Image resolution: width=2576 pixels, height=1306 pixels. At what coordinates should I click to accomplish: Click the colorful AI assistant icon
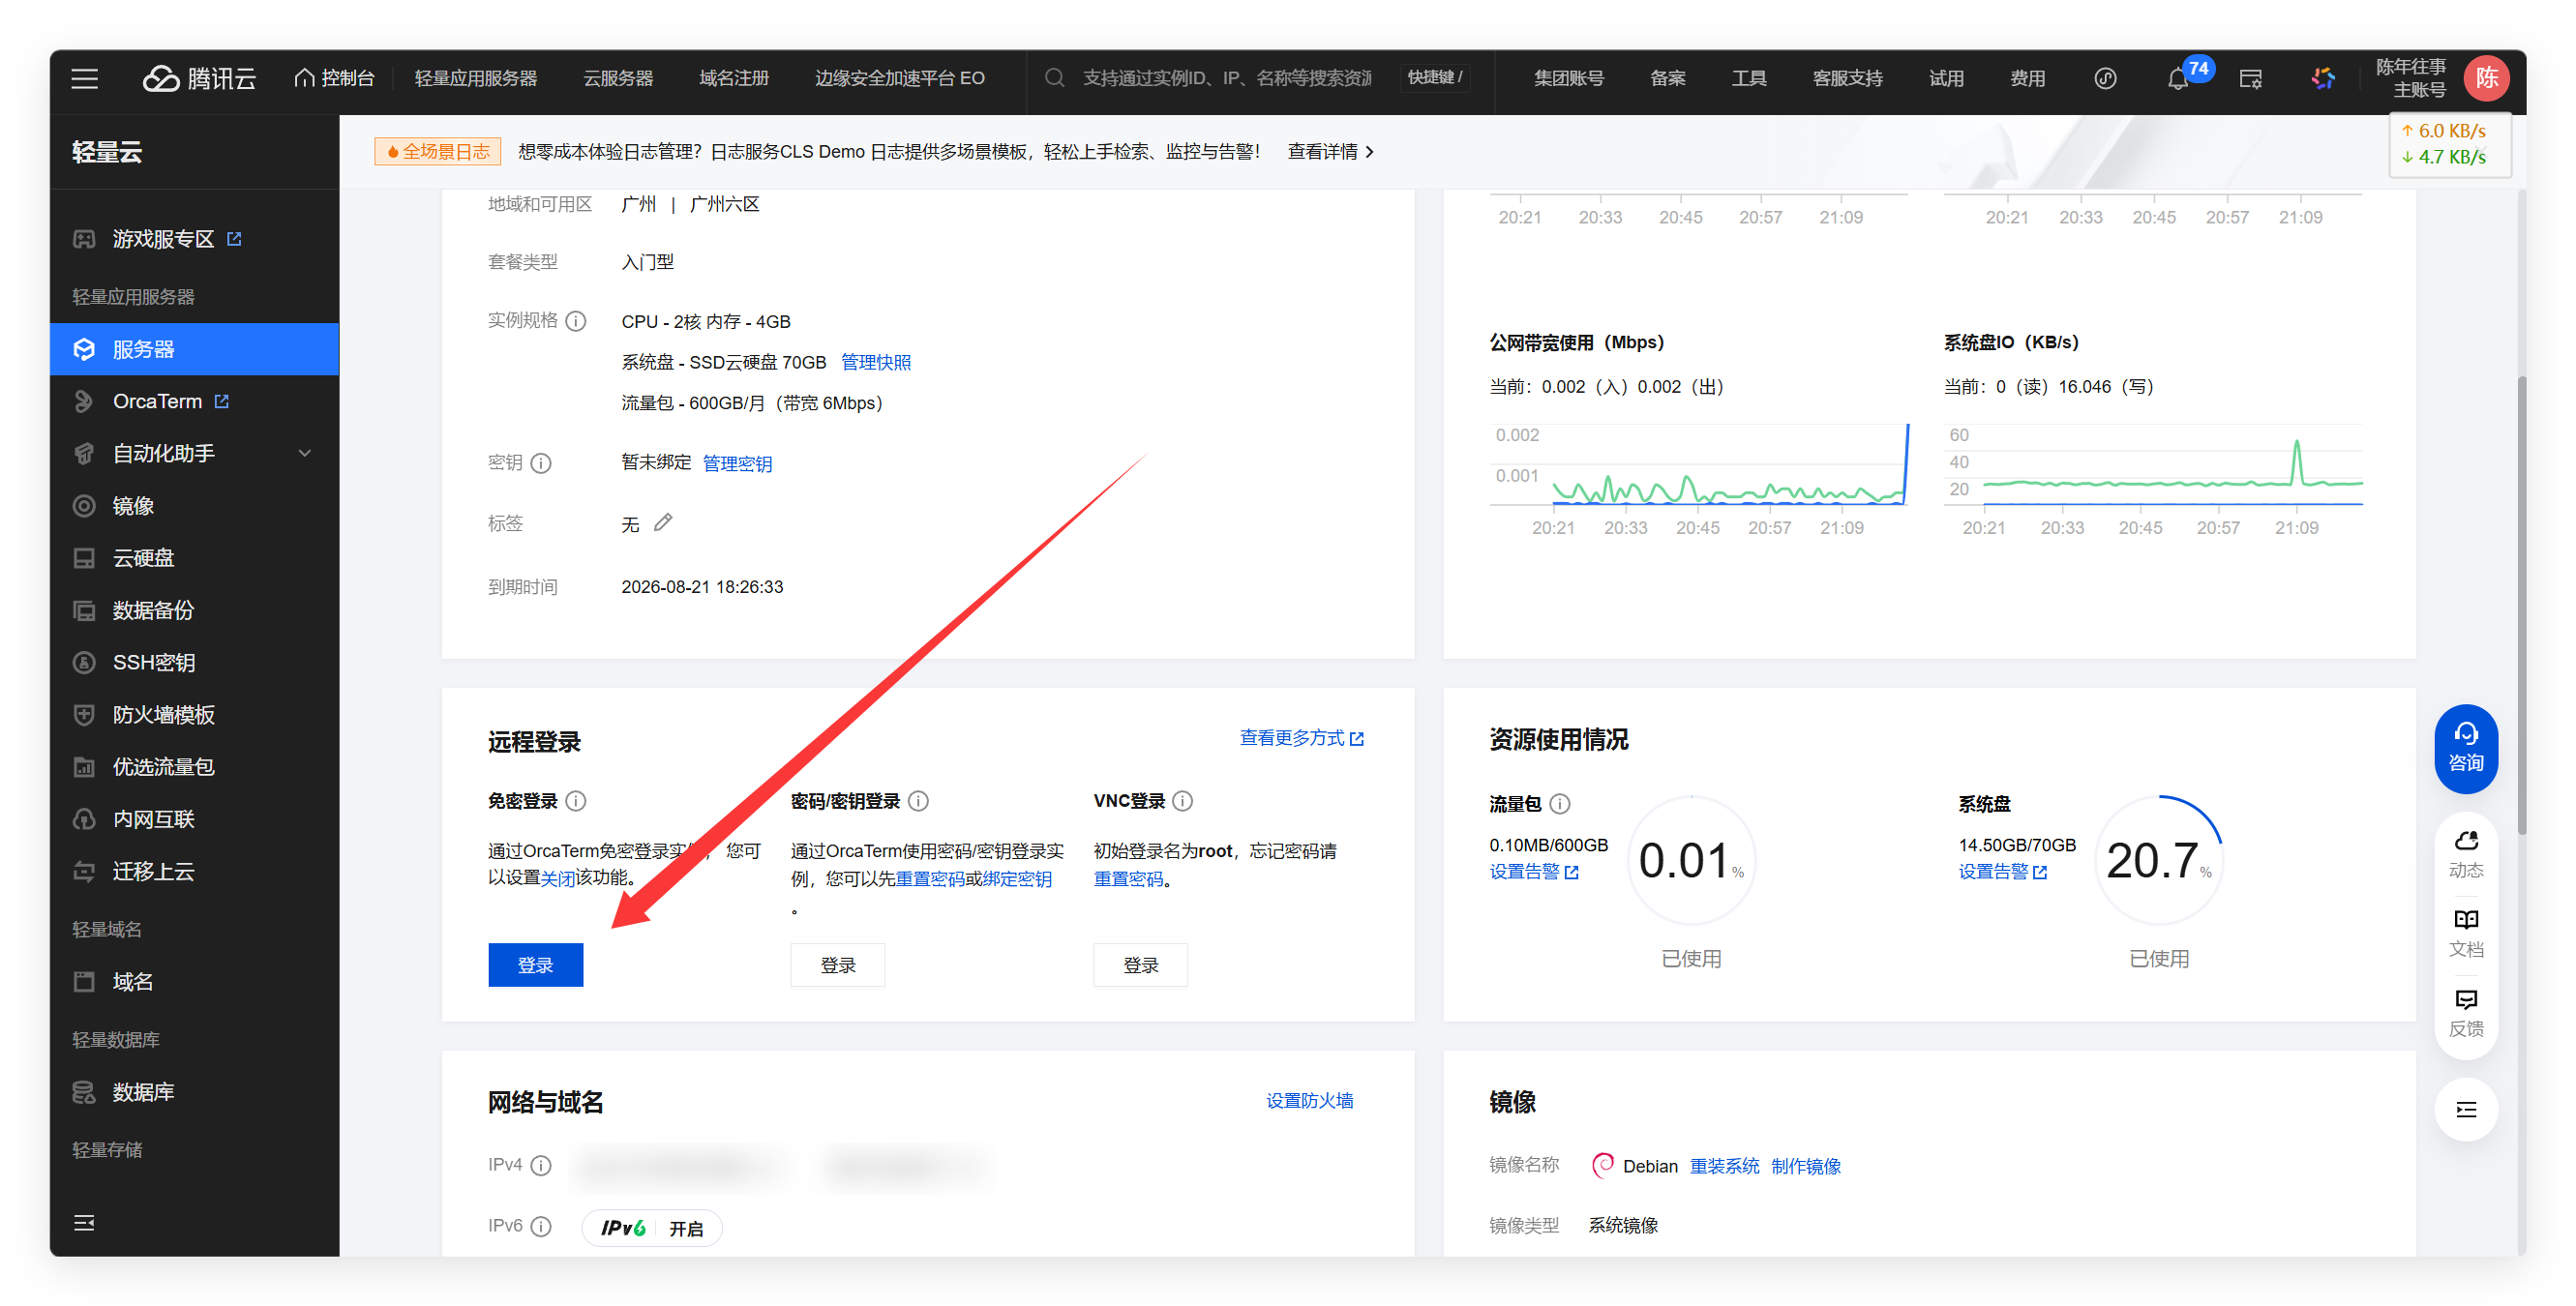click(2323, 78)
